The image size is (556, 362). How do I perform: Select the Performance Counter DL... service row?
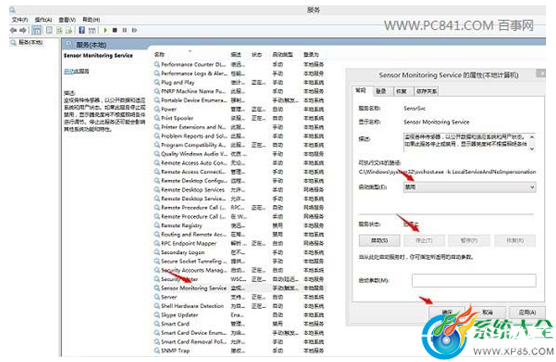239,65
